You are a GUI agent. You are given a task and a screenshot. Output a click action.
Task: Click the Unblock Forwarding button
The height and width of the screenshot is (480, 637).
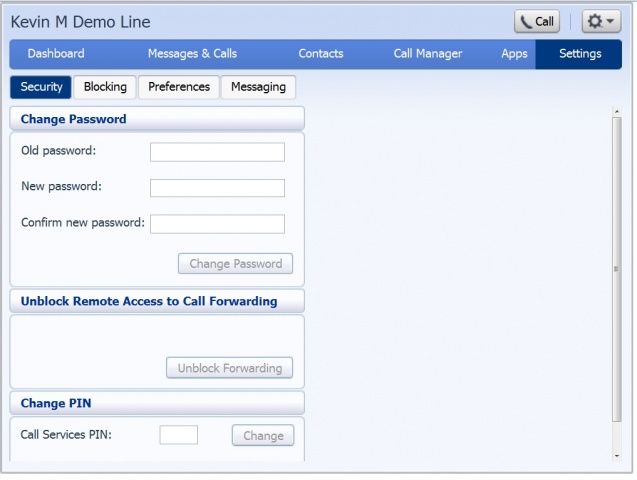tap(230, 368)
